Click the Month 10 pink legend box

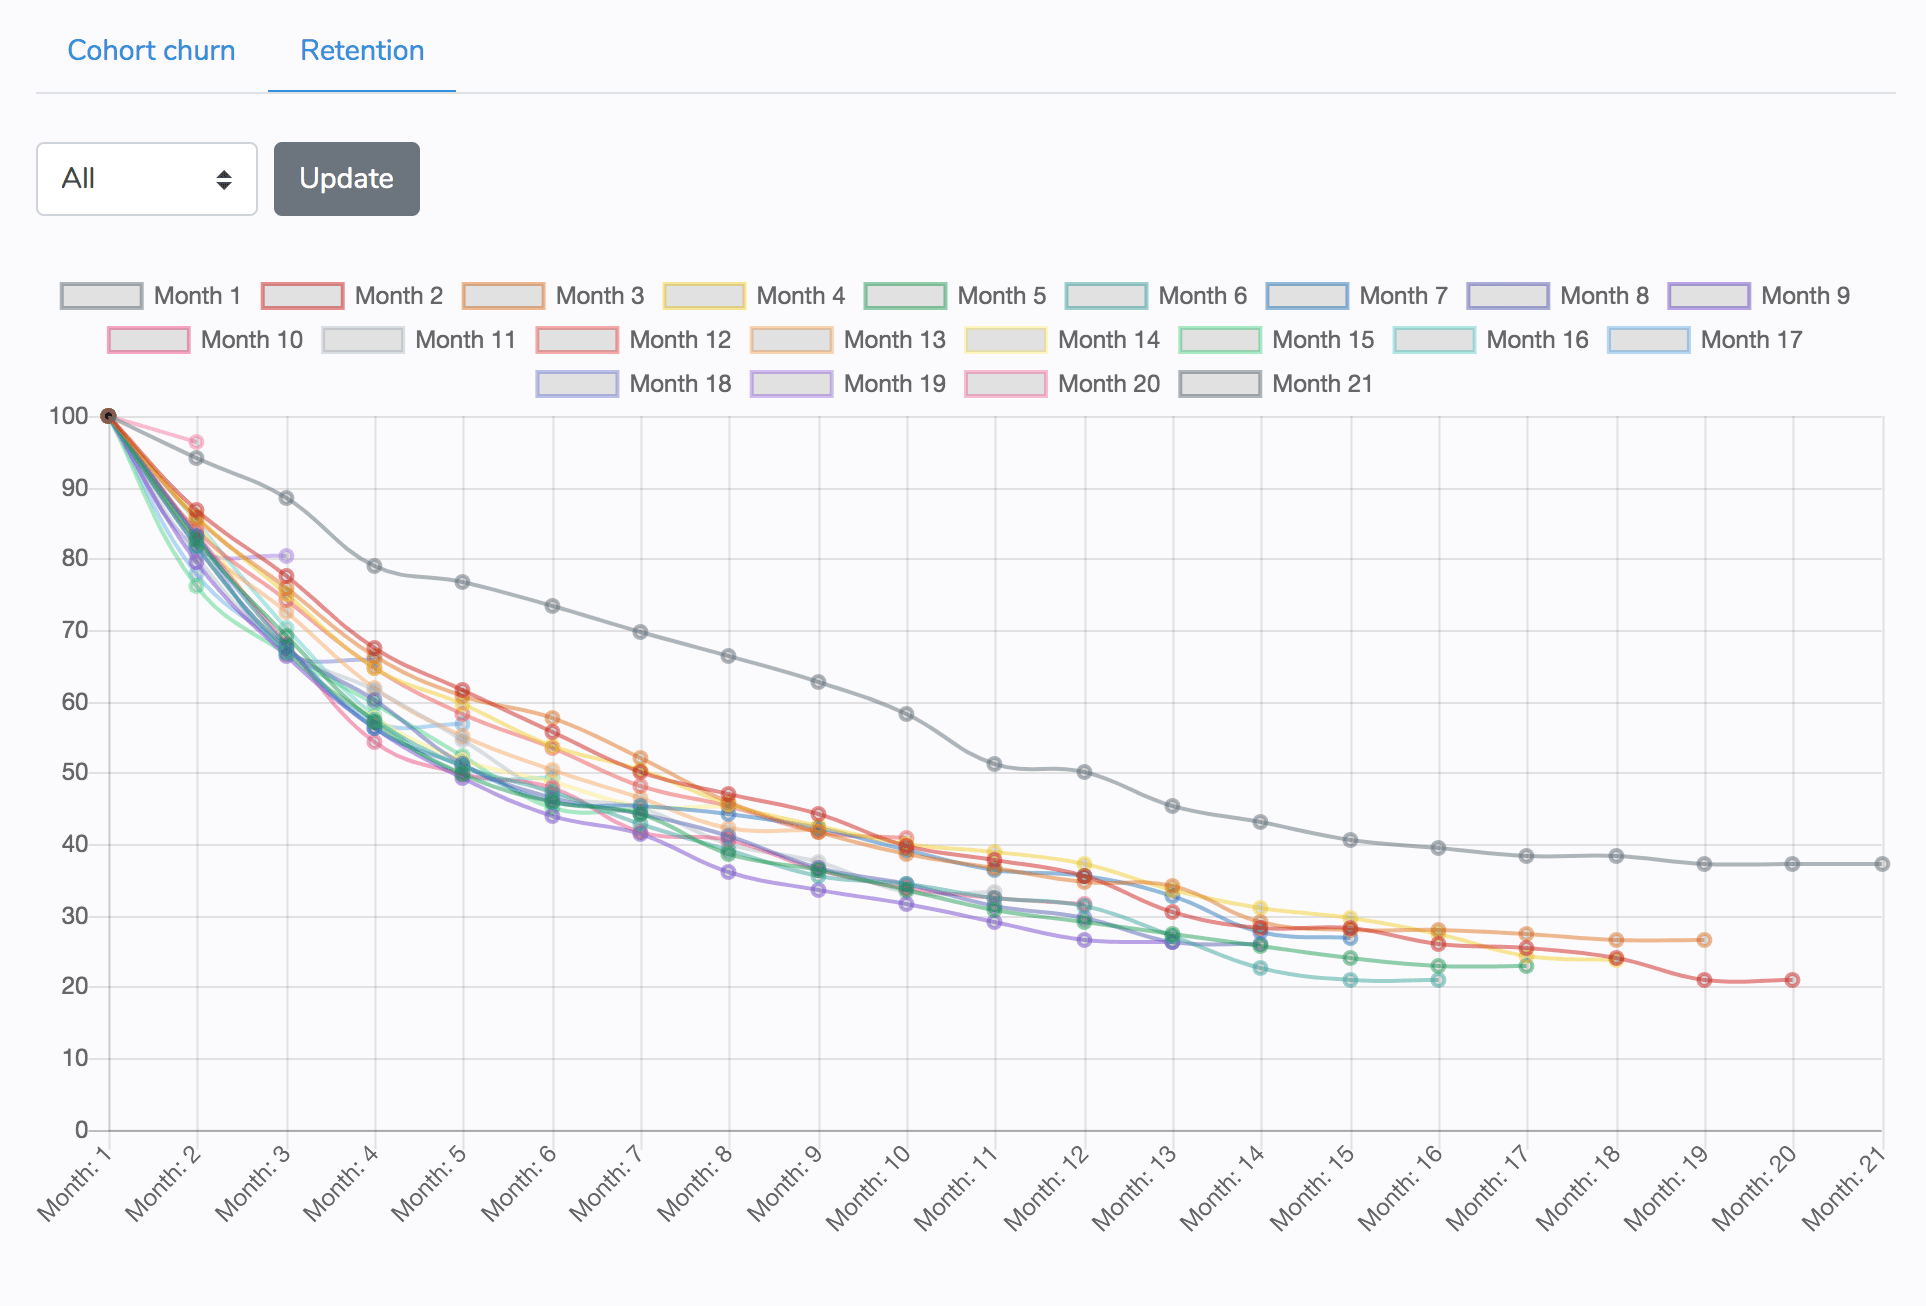148,340
